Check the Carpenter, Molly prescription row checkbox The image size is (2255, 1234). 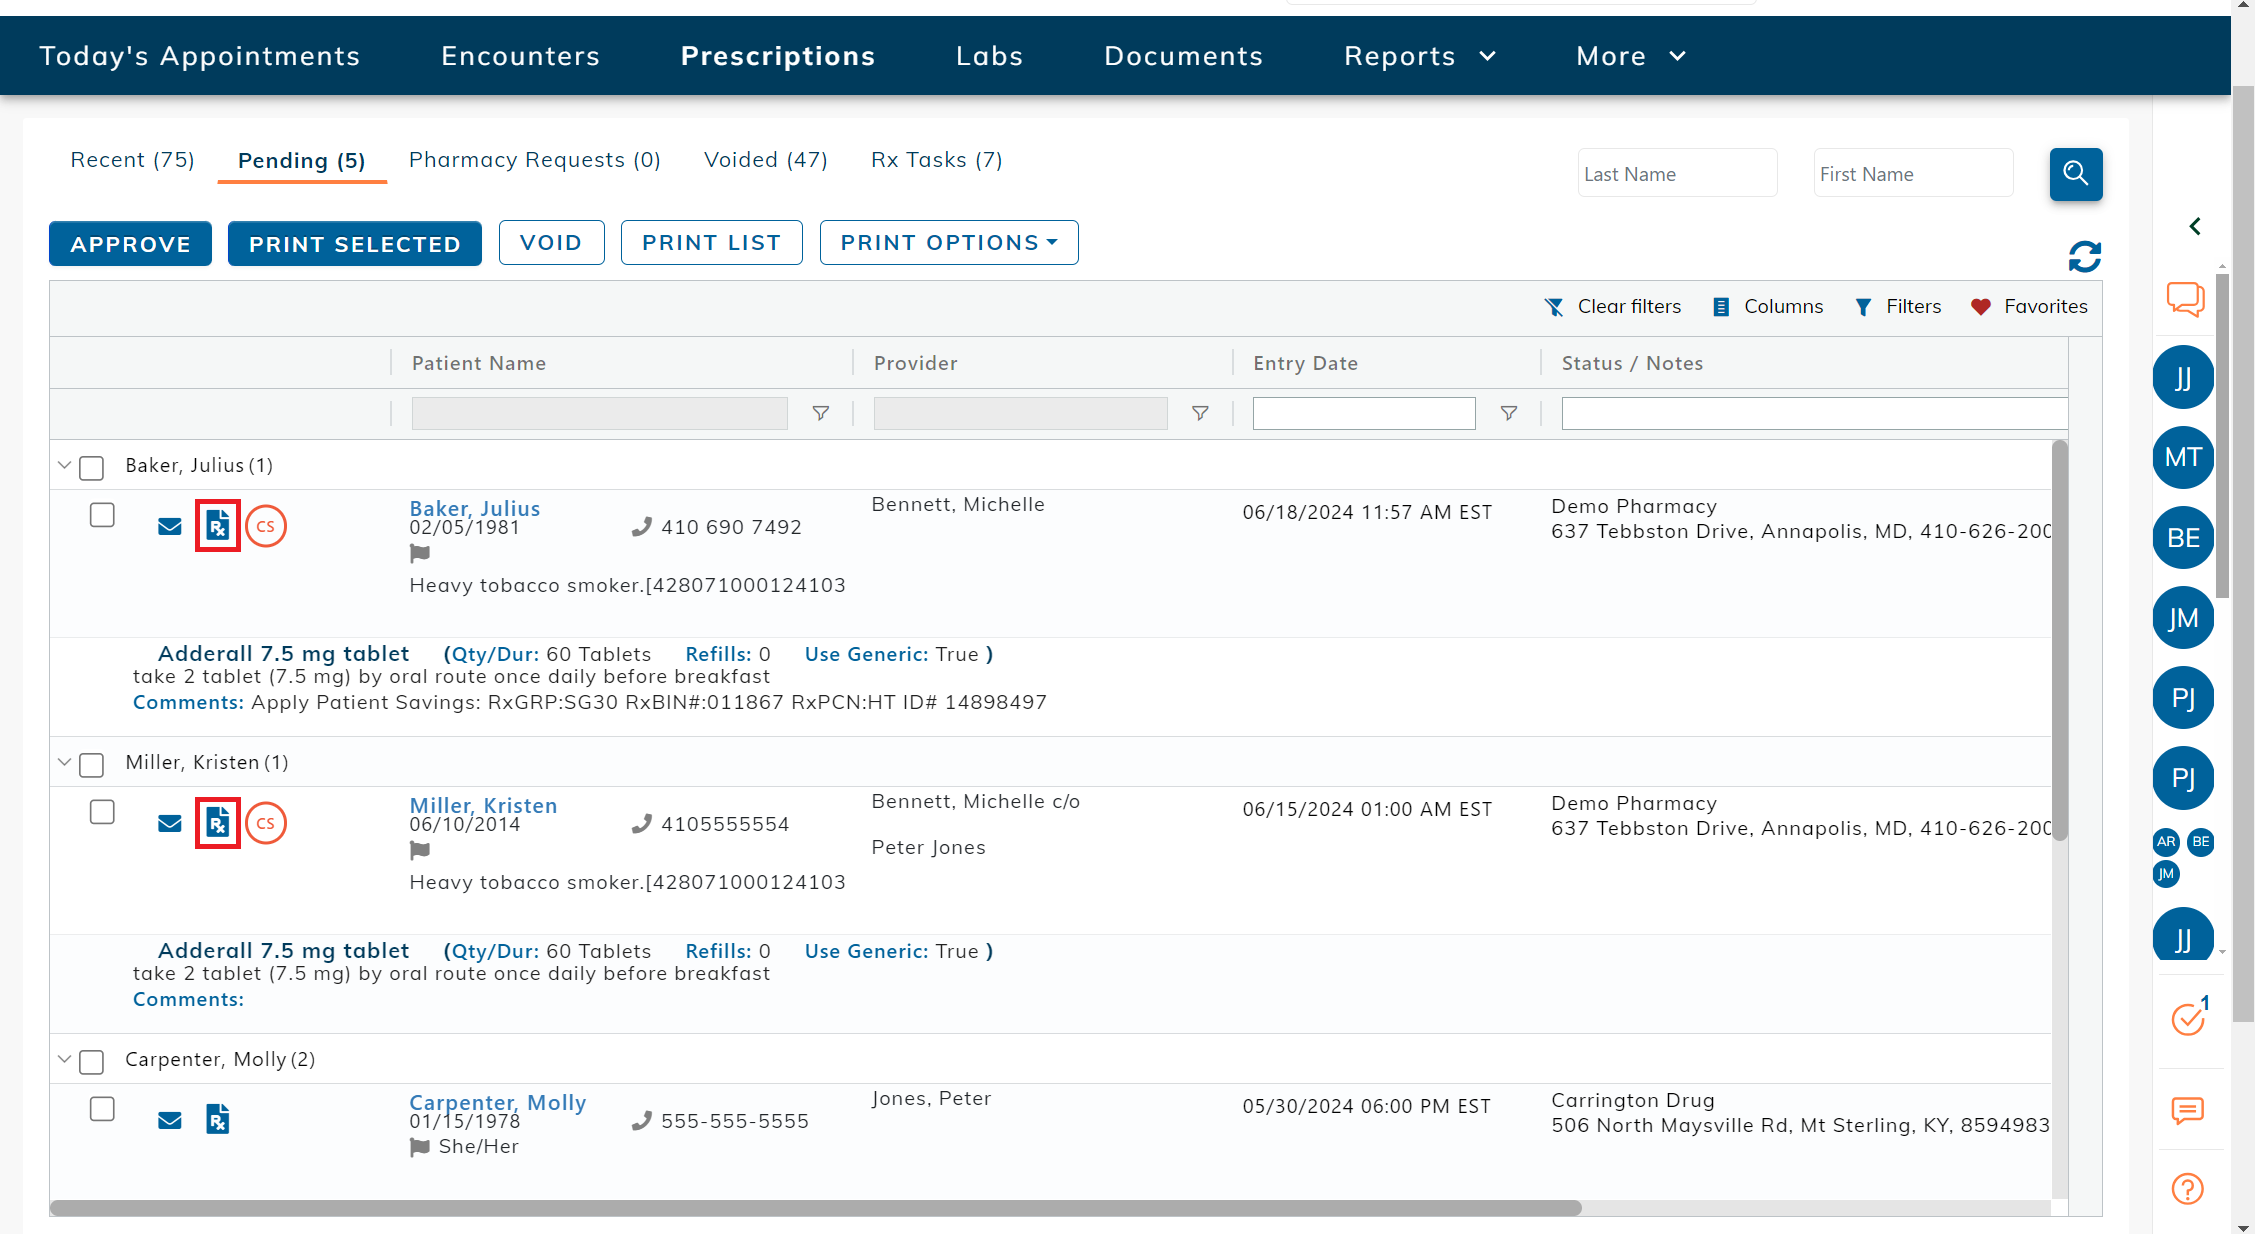click(102, 1109)
